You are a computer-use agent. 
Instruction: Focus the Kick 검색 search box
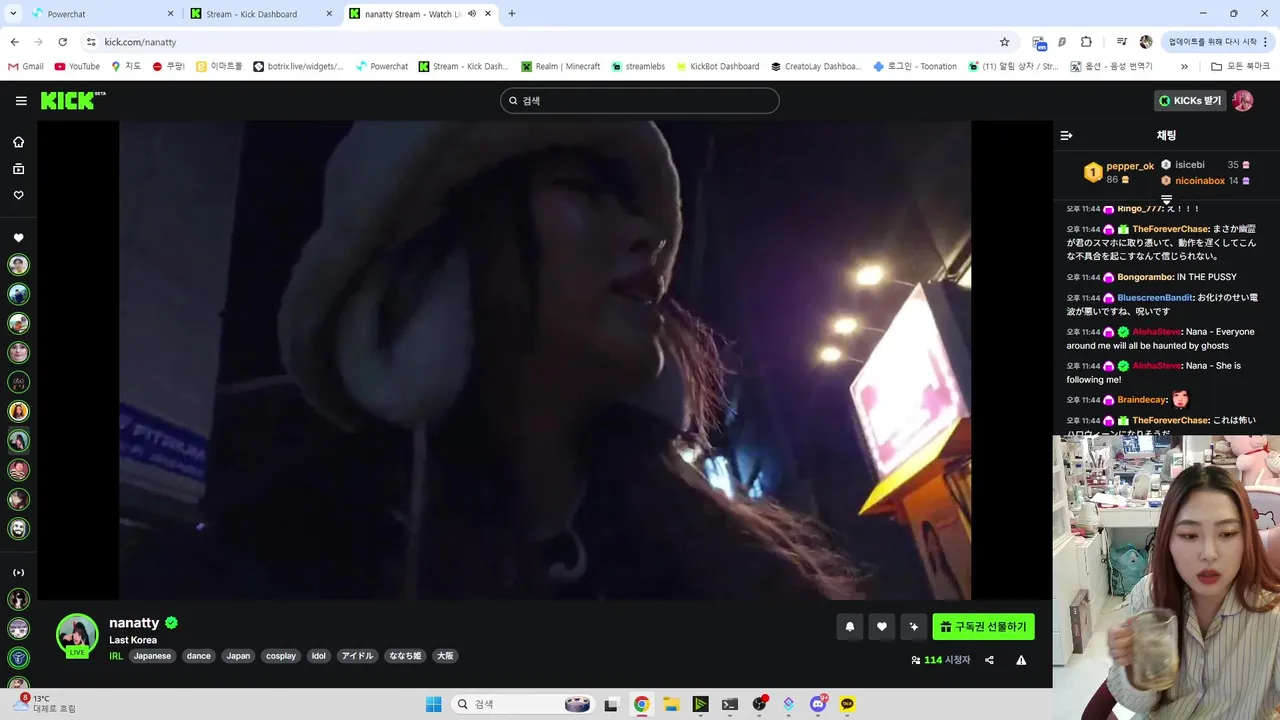click(640, 101)
